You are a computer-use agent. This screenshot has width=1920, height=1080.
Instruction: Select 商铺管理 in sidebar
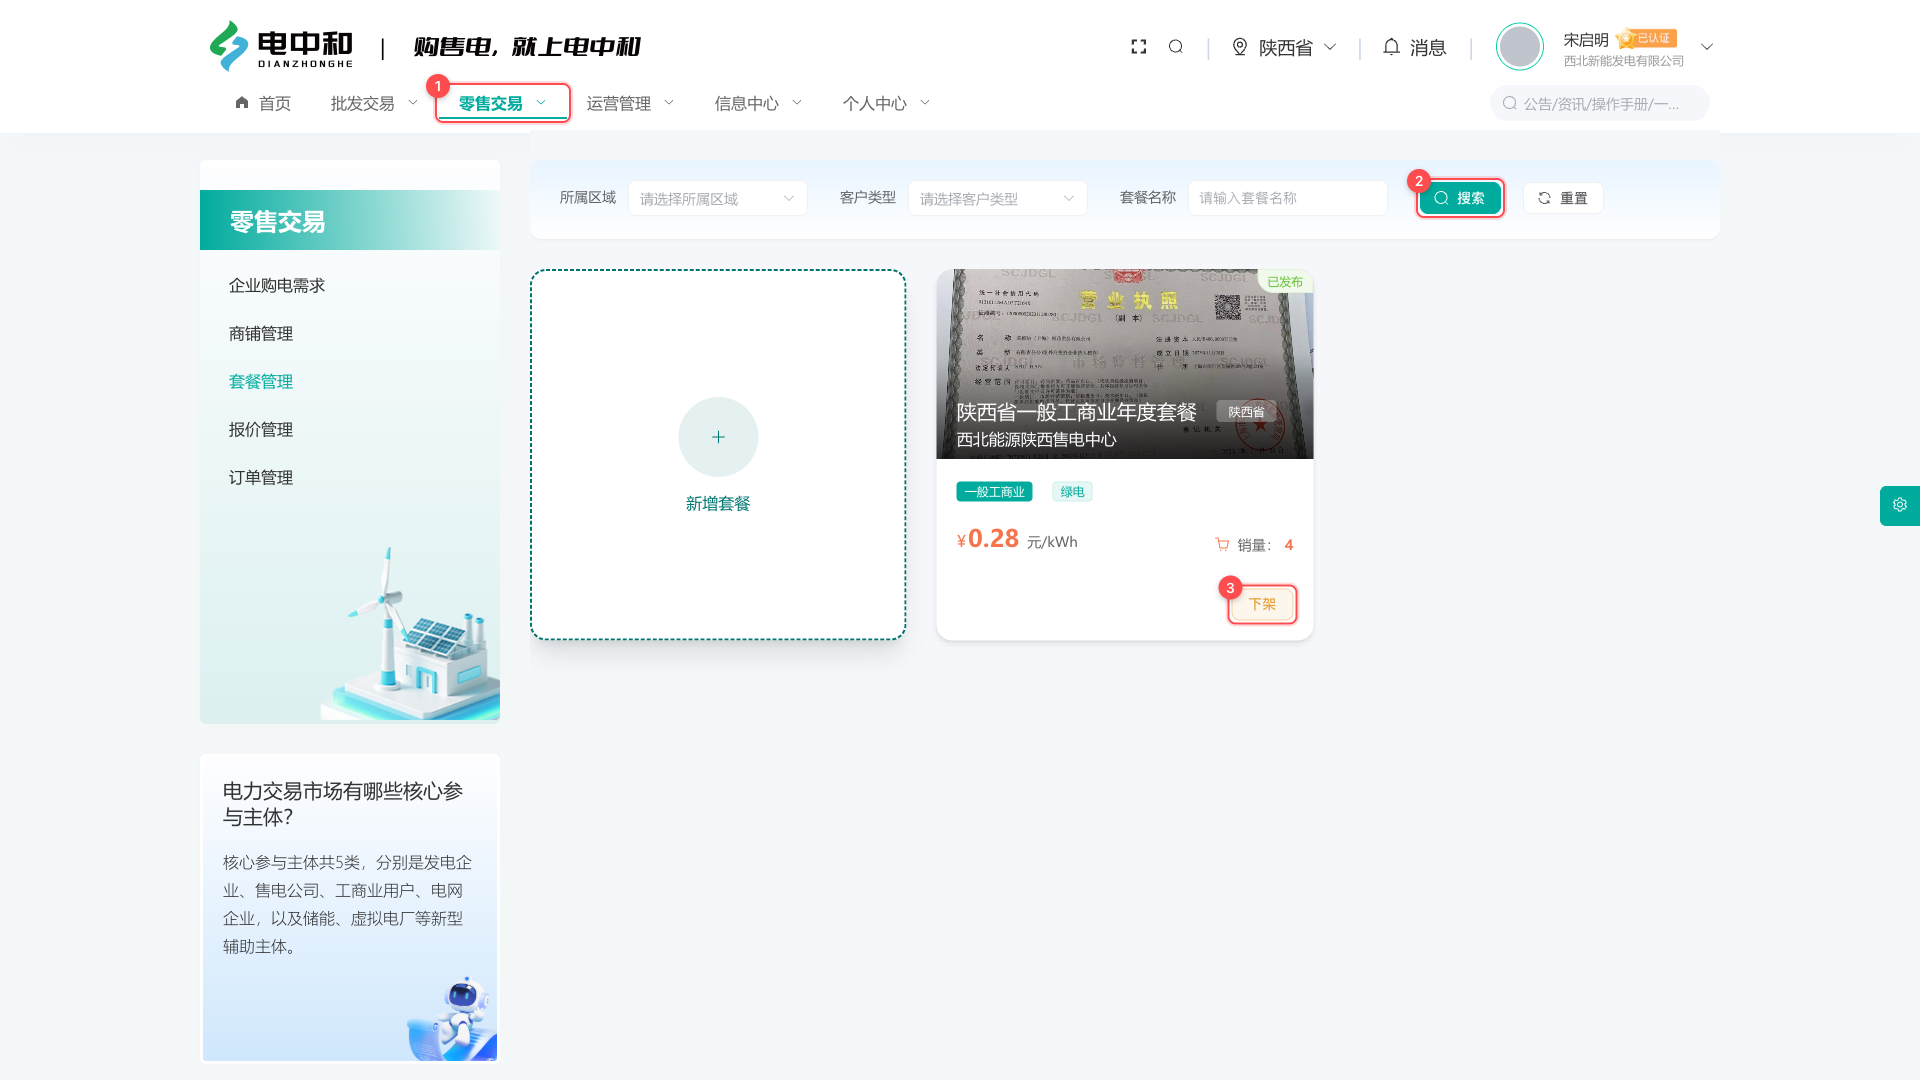pyautogui.click(x=261, y=333)
